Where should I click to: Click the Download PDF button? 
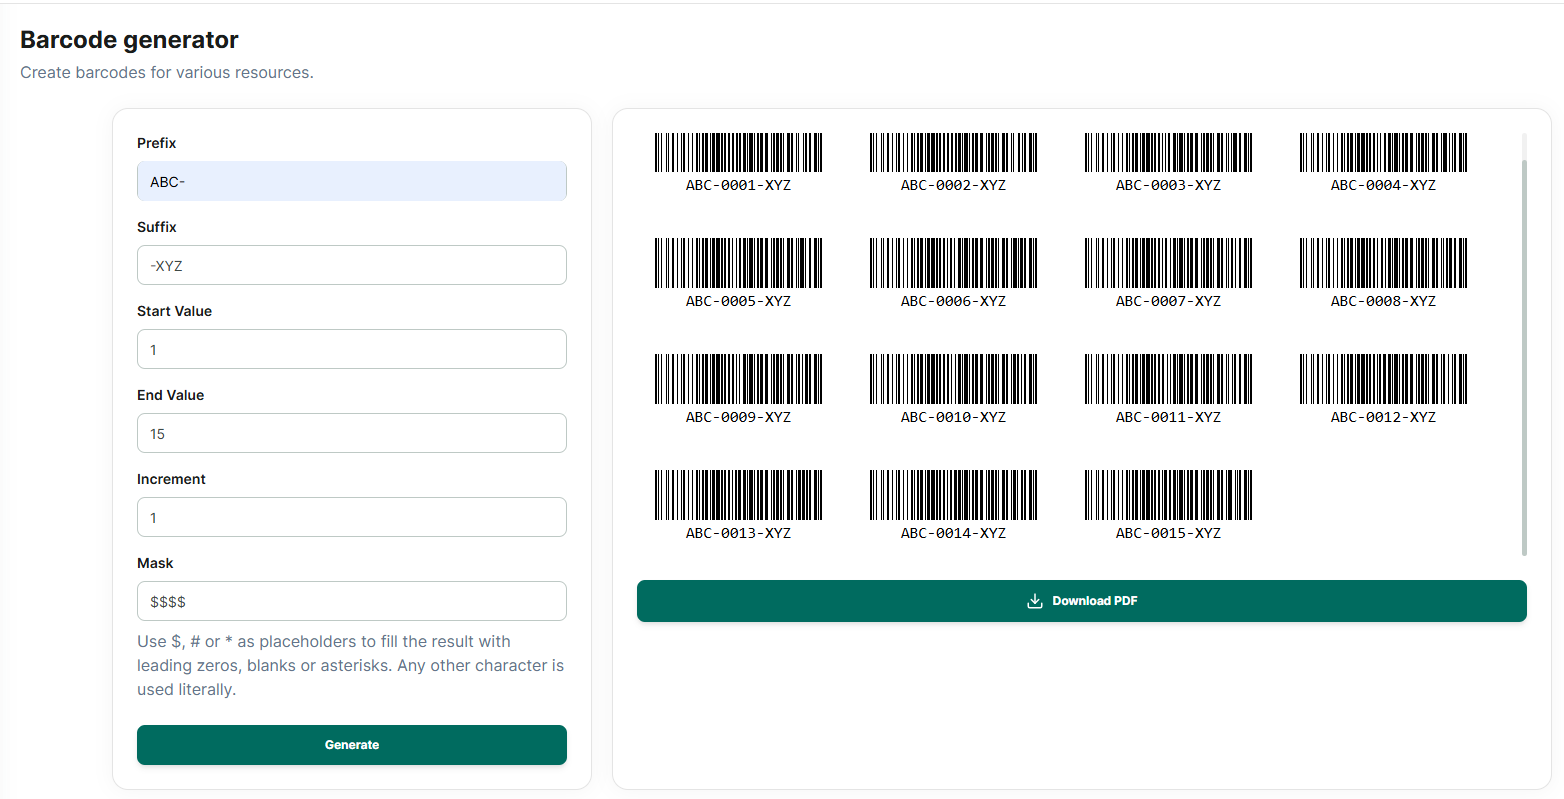click(1082, 601)
